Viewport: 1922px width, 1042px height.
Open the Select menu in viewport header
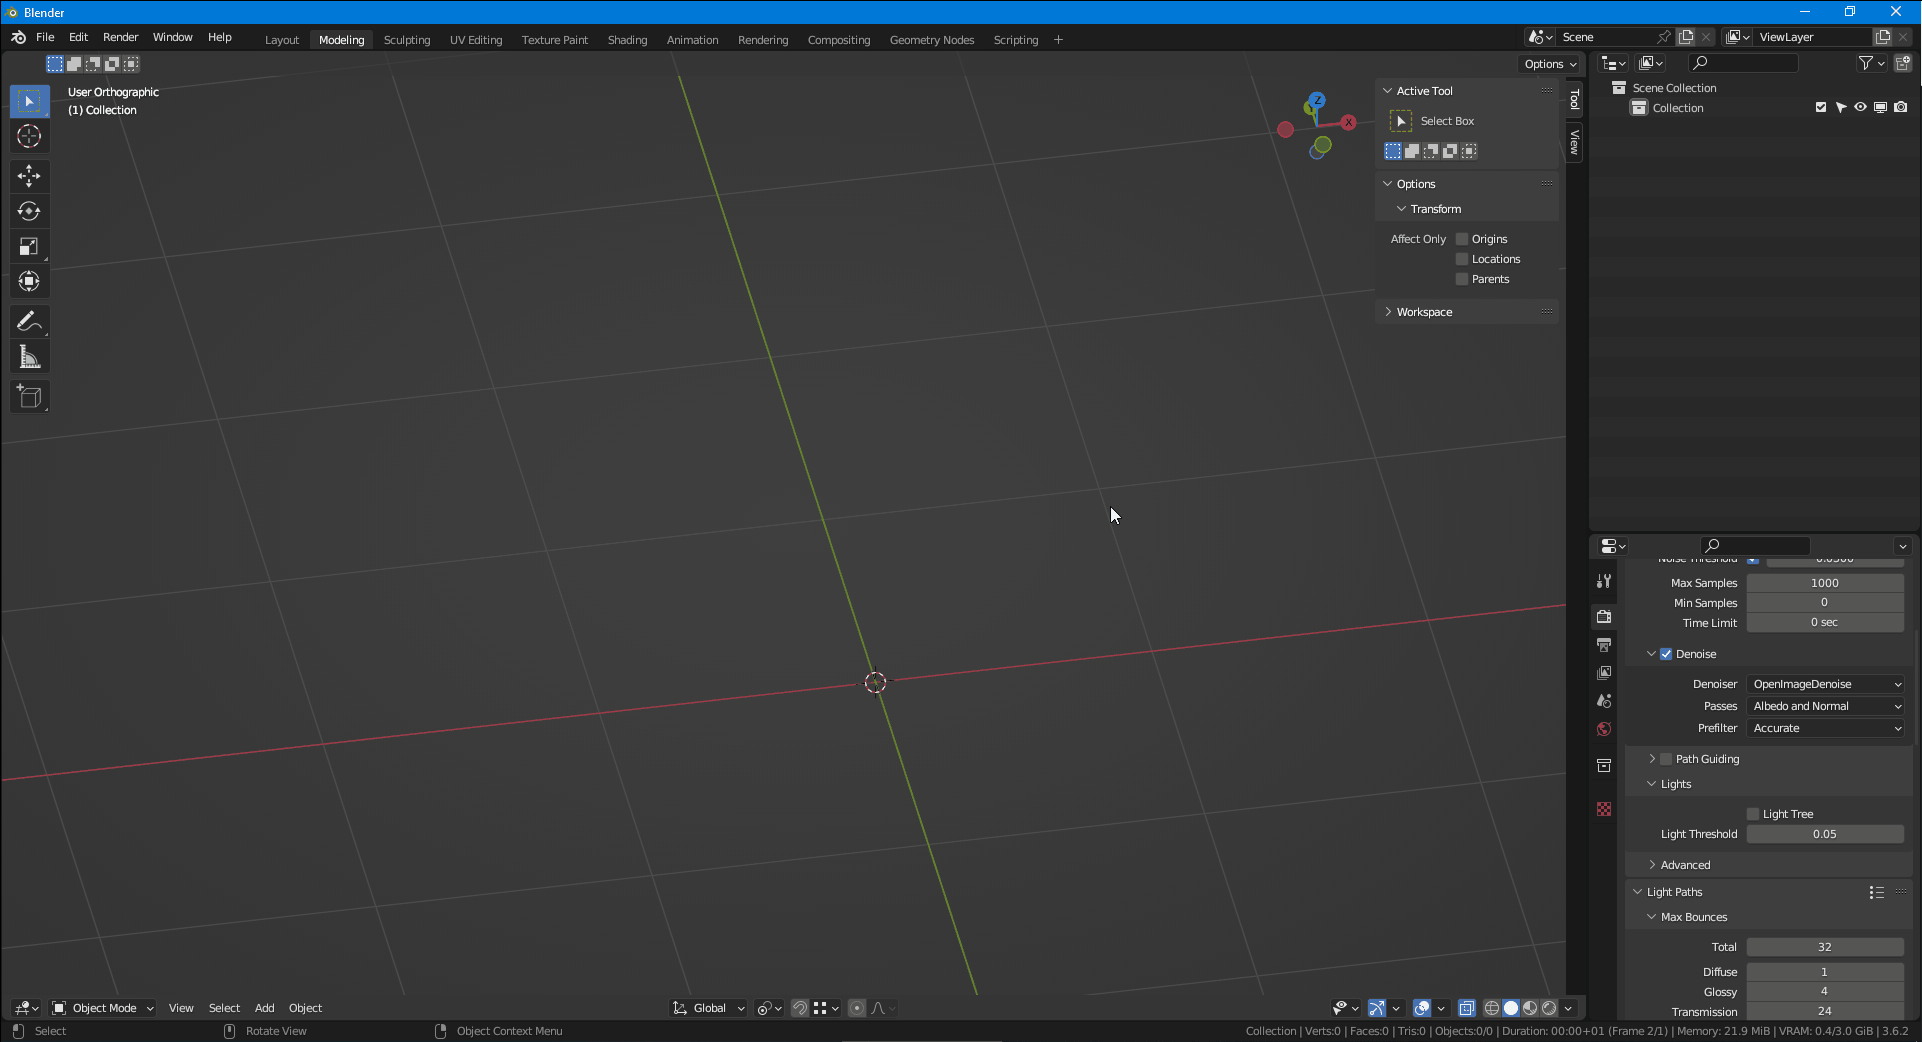[x=224, y=1008]
